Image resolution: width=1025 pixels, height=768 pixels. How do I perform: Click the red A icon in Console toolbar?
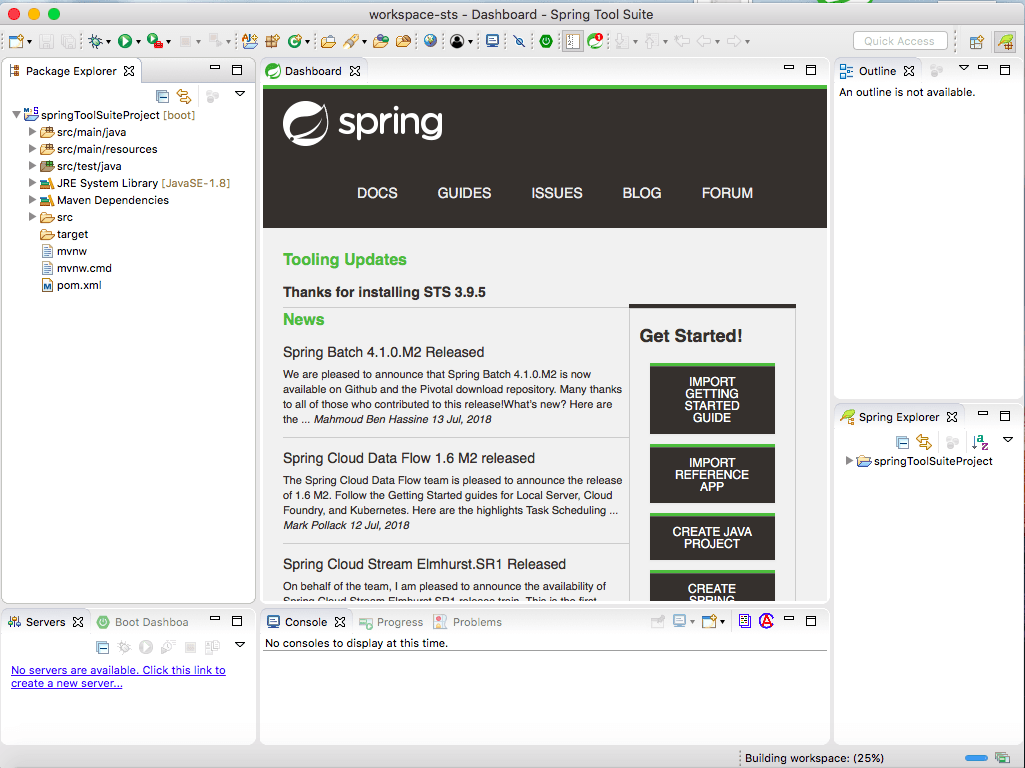pyautogui.click(x=766, y=621)
